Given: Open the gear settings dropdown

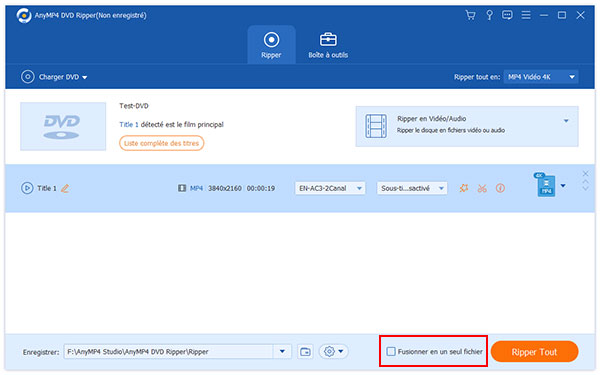Looking at the screenshot, I should [x=333, y=352].
